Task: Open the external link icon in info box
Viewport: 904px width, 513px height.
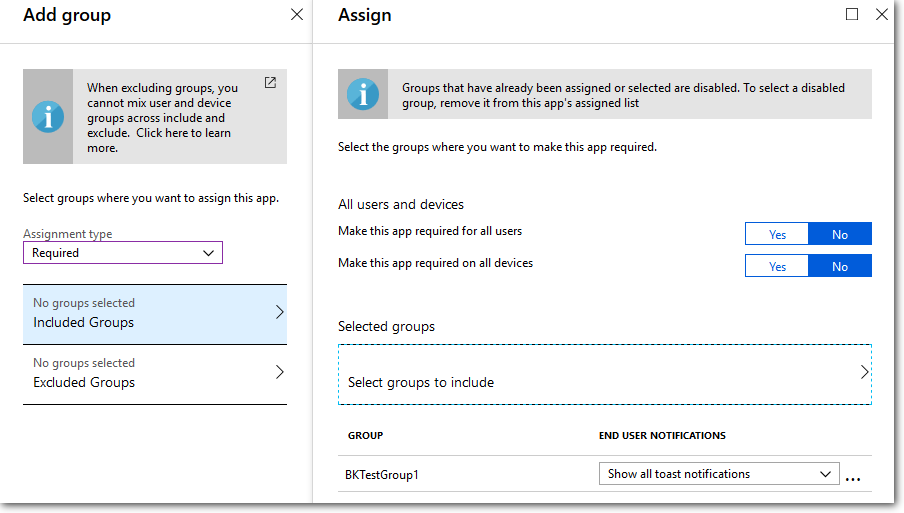Action: click(270, 83)
